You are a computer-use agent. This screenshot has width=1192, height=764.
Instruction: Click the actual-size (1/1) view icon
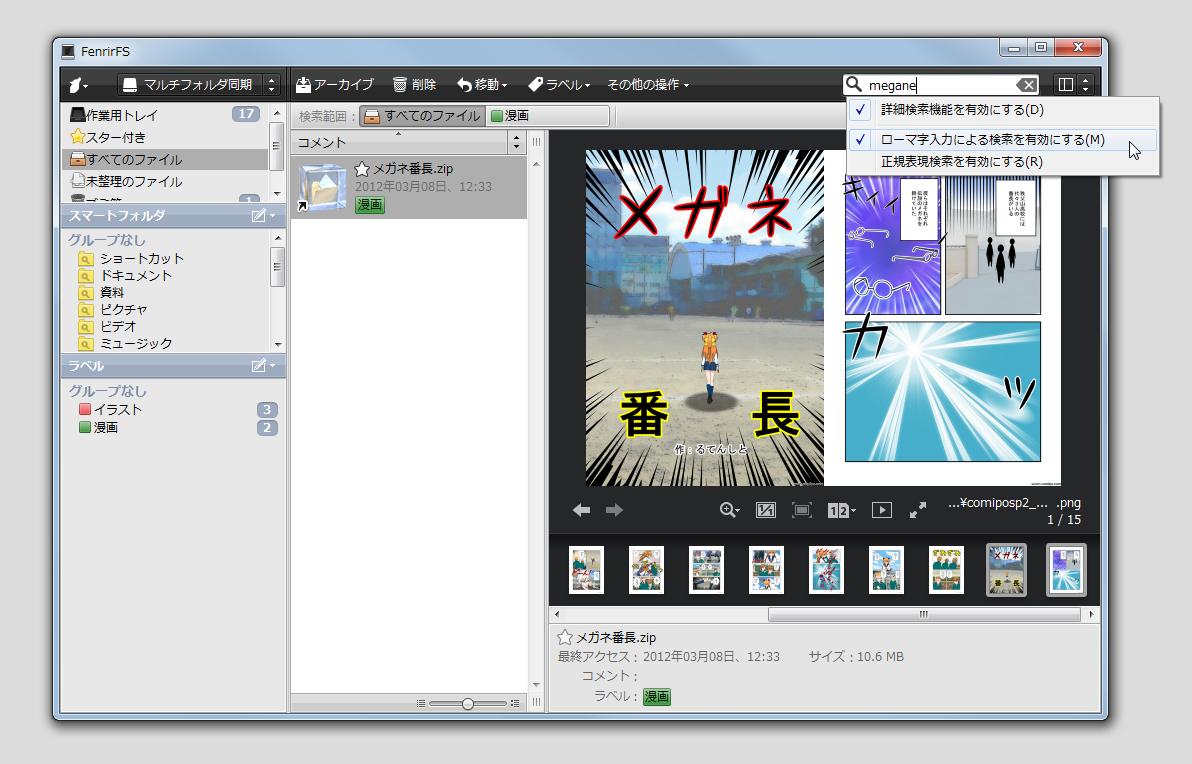(765, 510)
